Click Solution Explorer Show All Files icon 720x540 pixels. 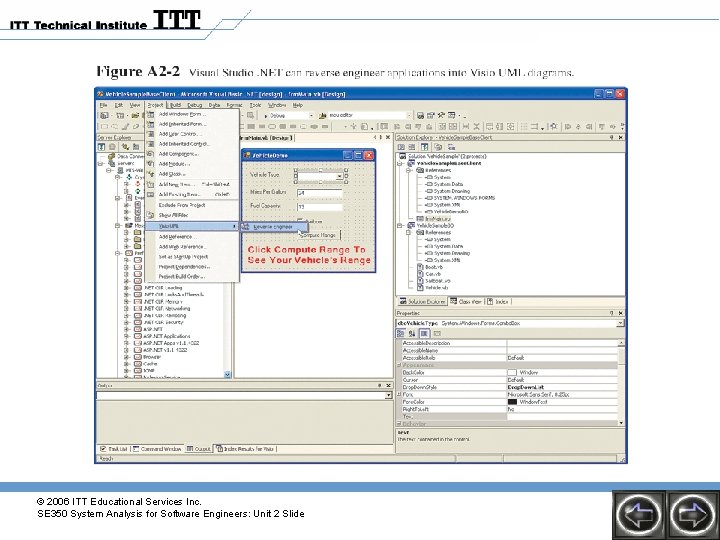point(439,147)
